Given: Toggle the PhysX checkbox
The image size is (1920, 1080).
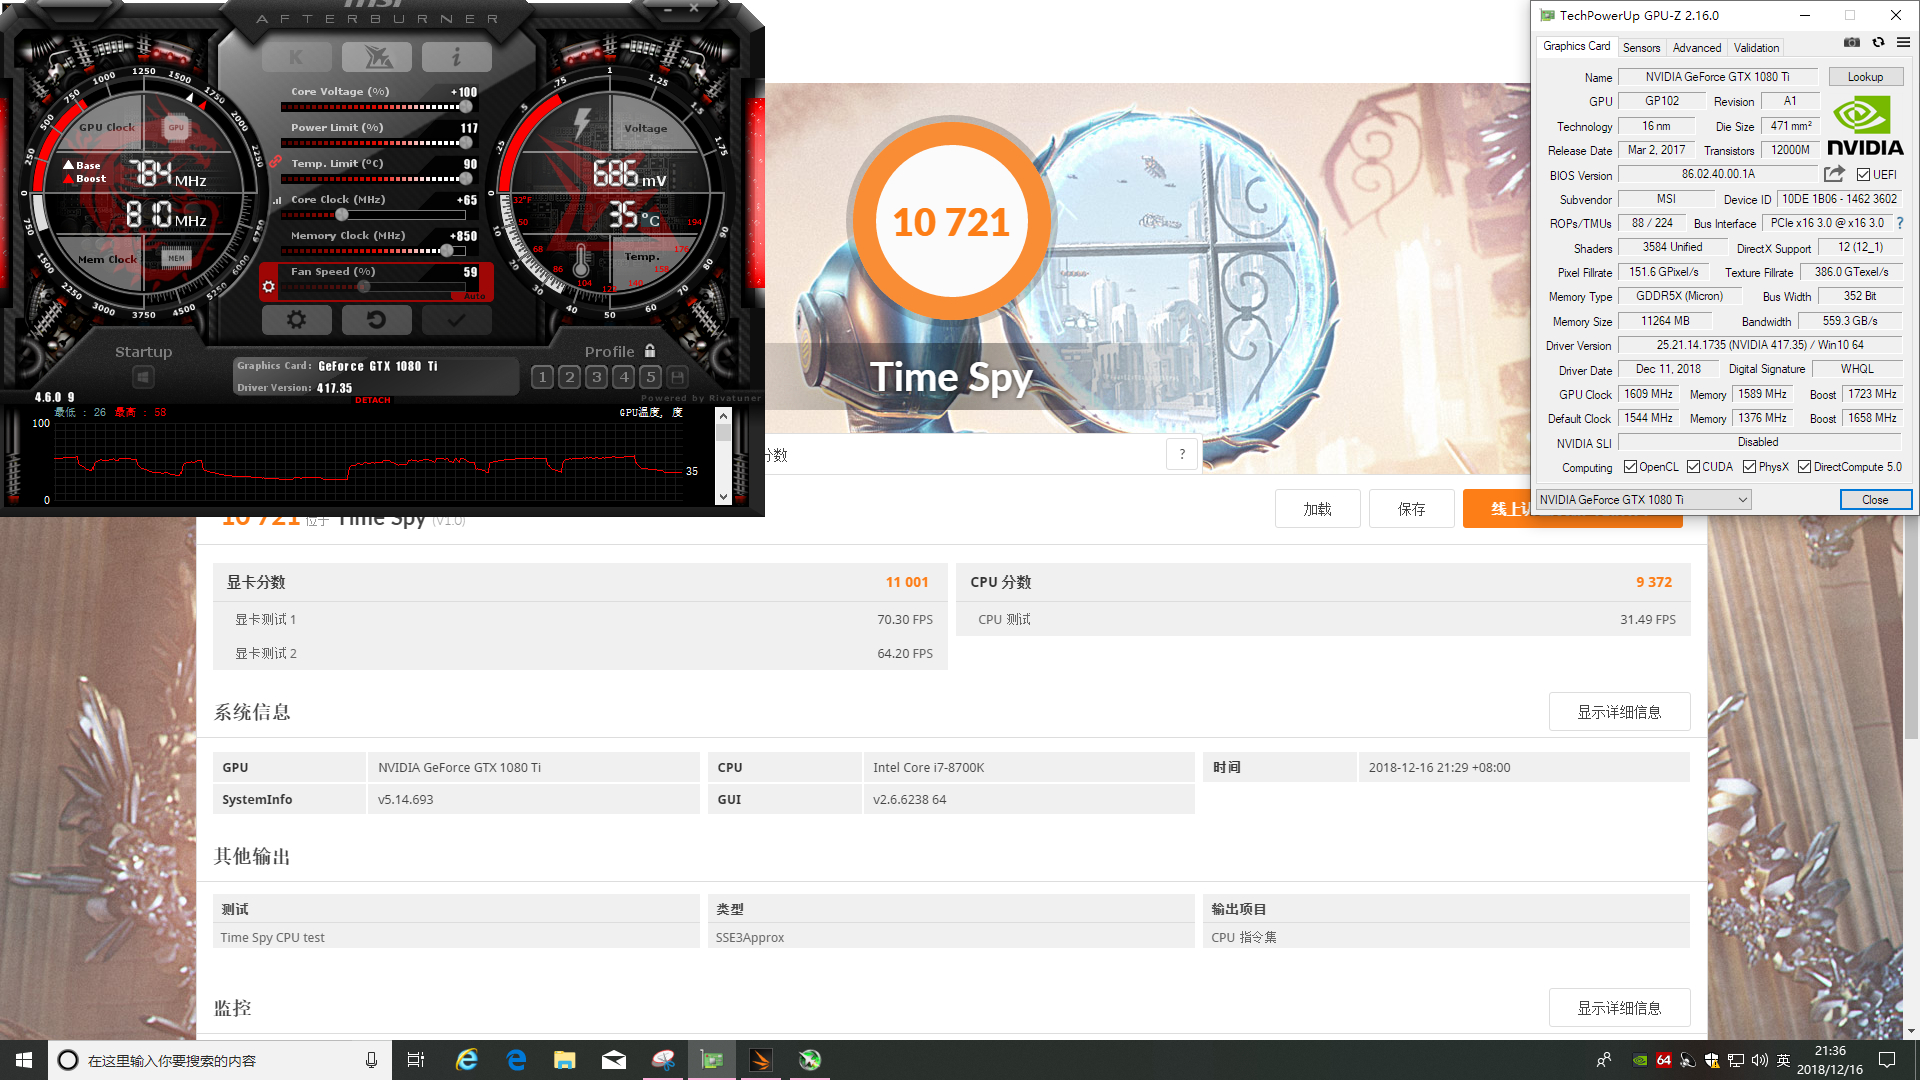Looking at the screenshot, I should pyautogui.click(x=1749, y=467).
